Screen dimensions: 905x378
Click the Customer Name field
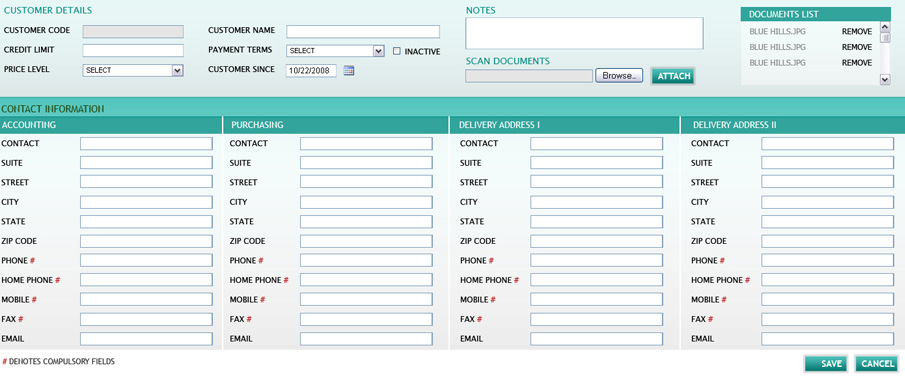[x=363, y=31]
